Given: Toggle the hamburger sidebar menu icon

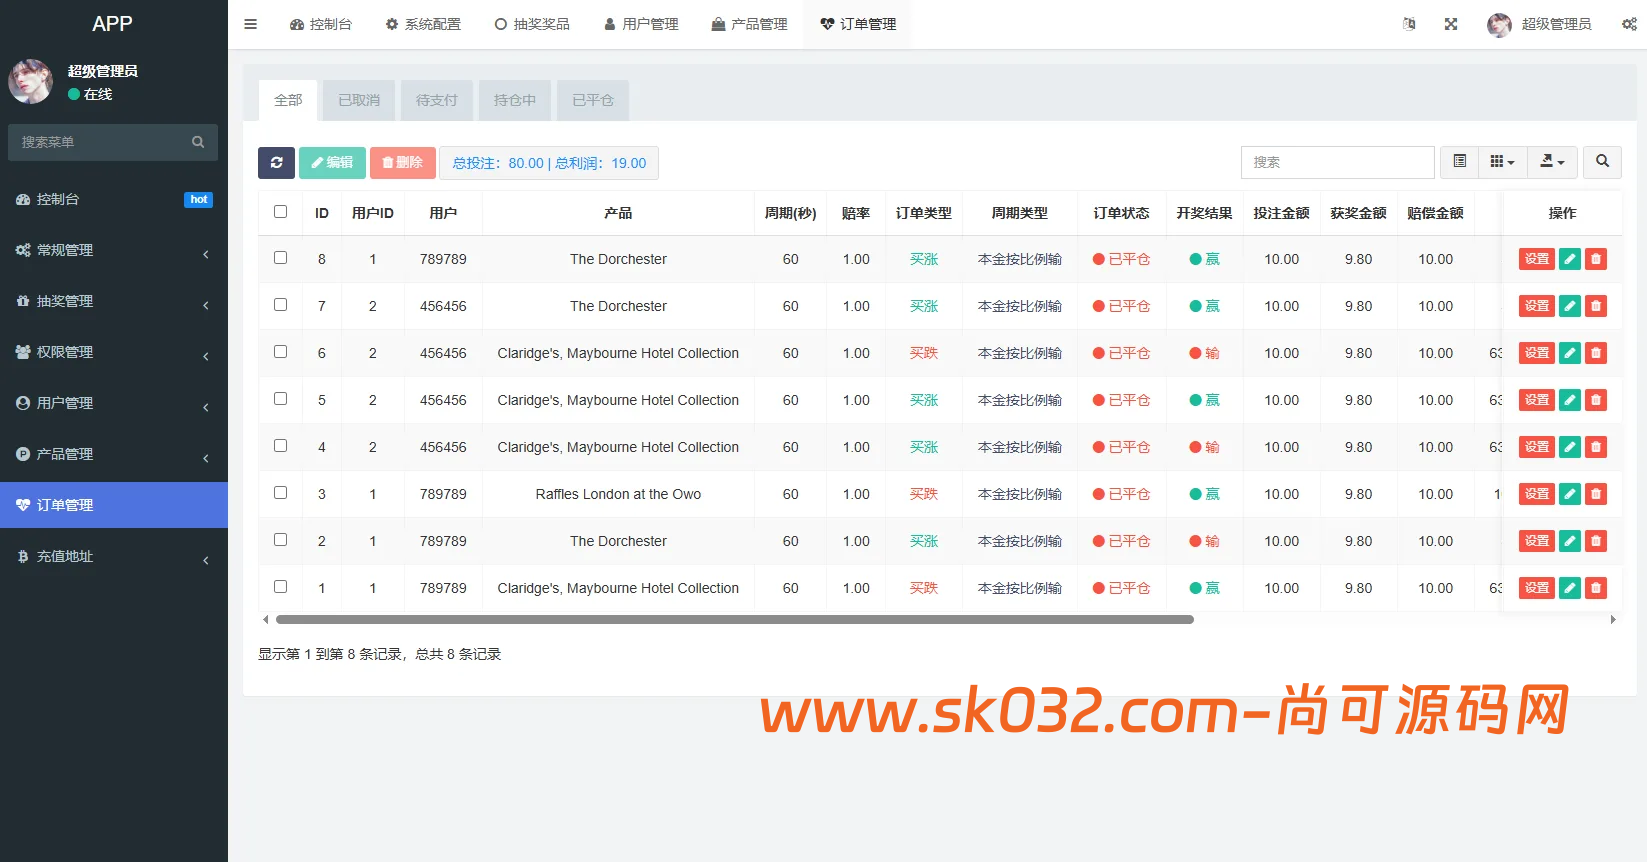Looking at the screenshot, I should pos(251,24).
